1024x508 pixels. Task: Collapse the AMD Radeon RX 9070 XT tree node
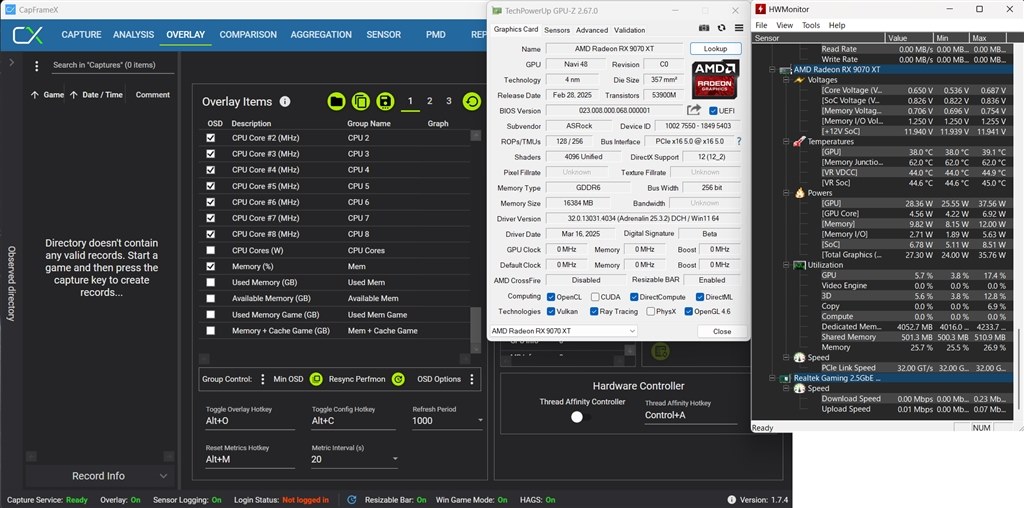click(772, 69)
